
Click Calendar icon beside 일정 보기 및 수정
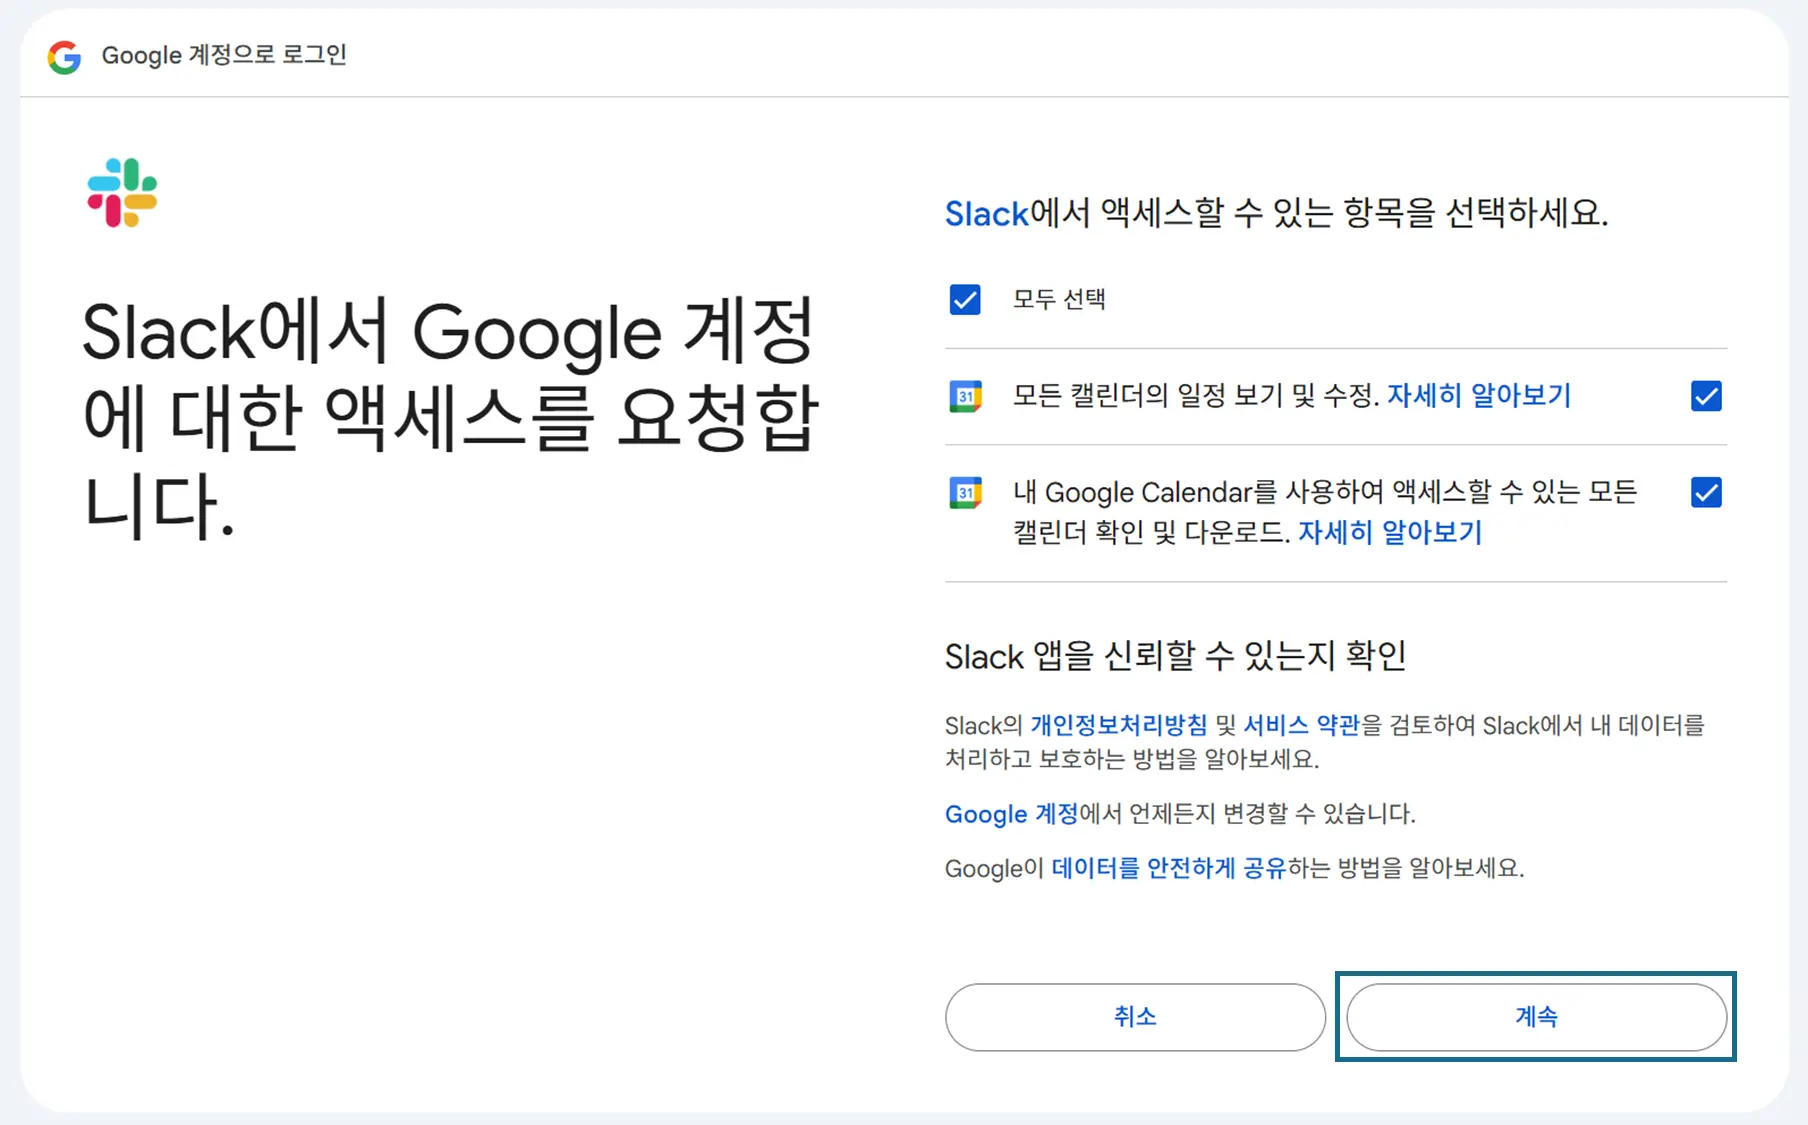pos(965,397)
